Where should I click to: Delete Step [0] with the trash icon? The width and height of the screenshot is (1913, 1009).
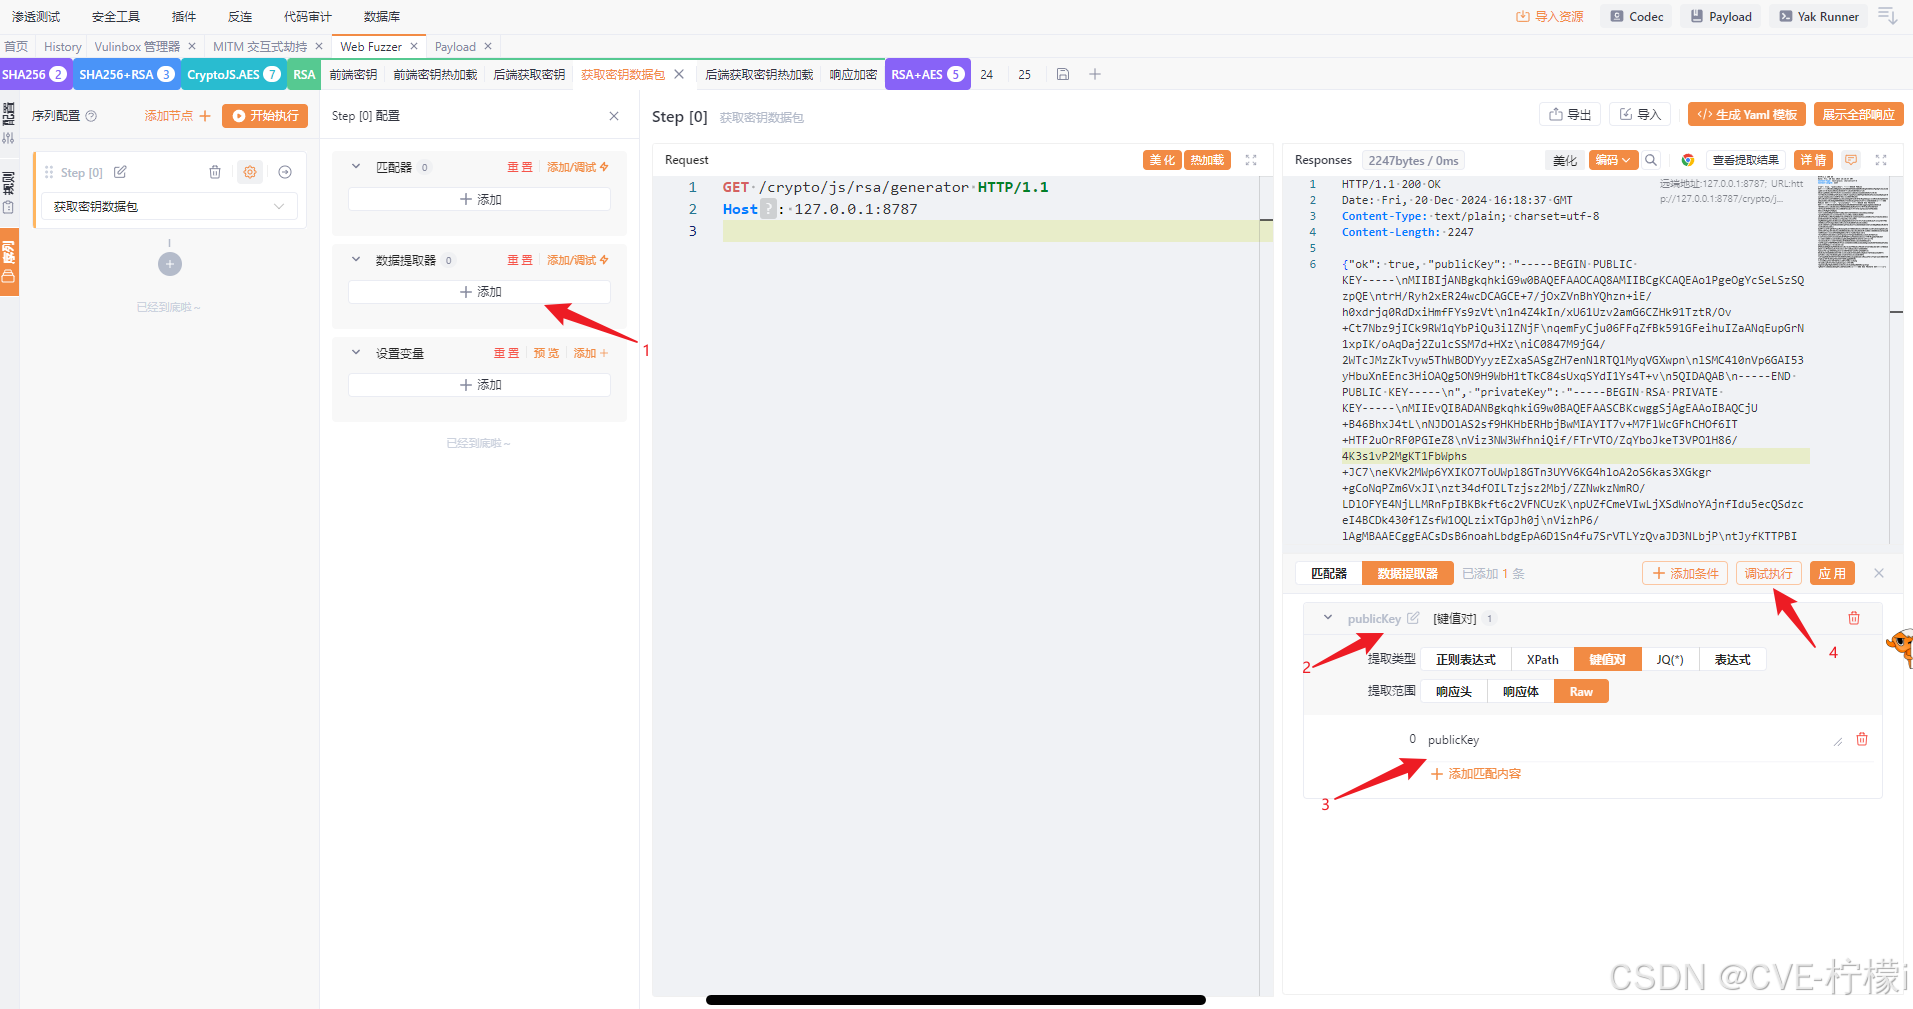[x=215, y=172]
